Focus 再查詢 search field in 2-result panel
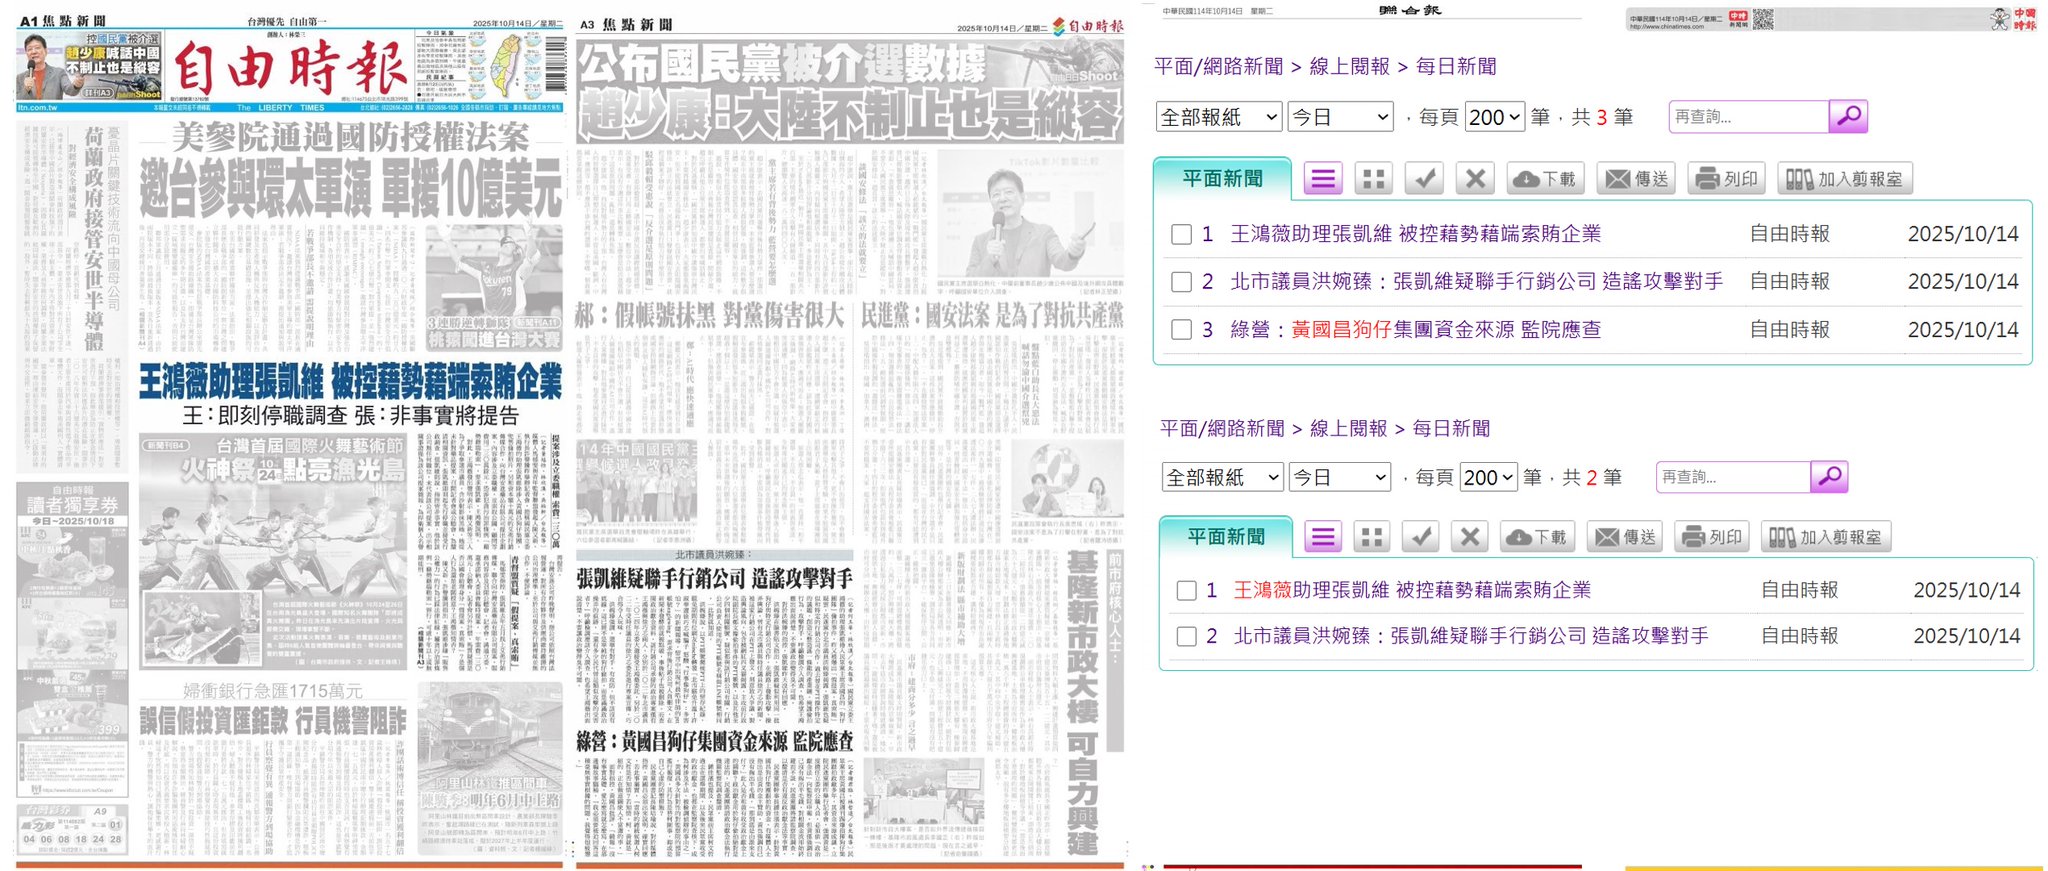The width and height of the screenshot is (2048, 871). pos(1733,477)
